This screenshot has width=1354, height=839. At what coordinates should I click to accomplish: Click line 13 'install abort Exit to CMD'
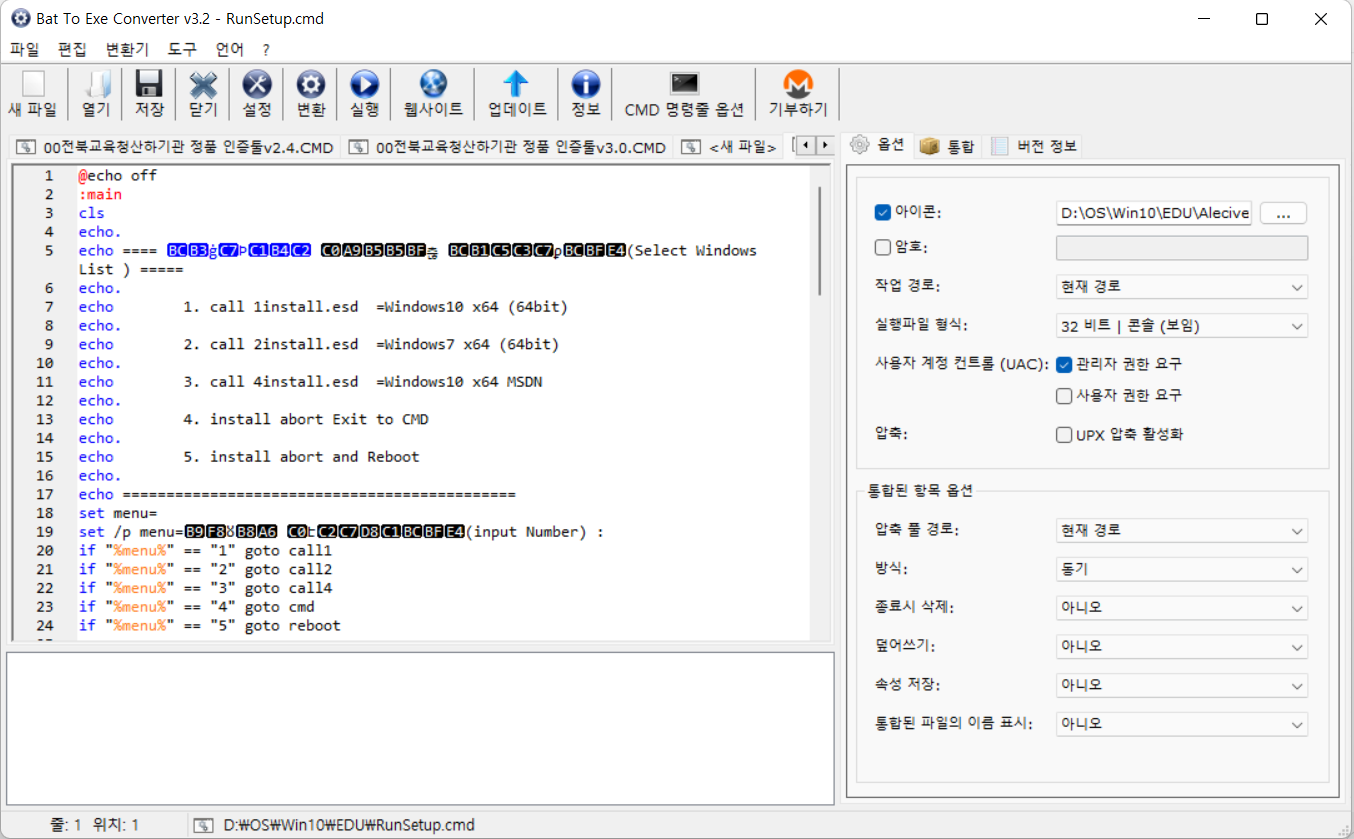click(x=319, y=420)
